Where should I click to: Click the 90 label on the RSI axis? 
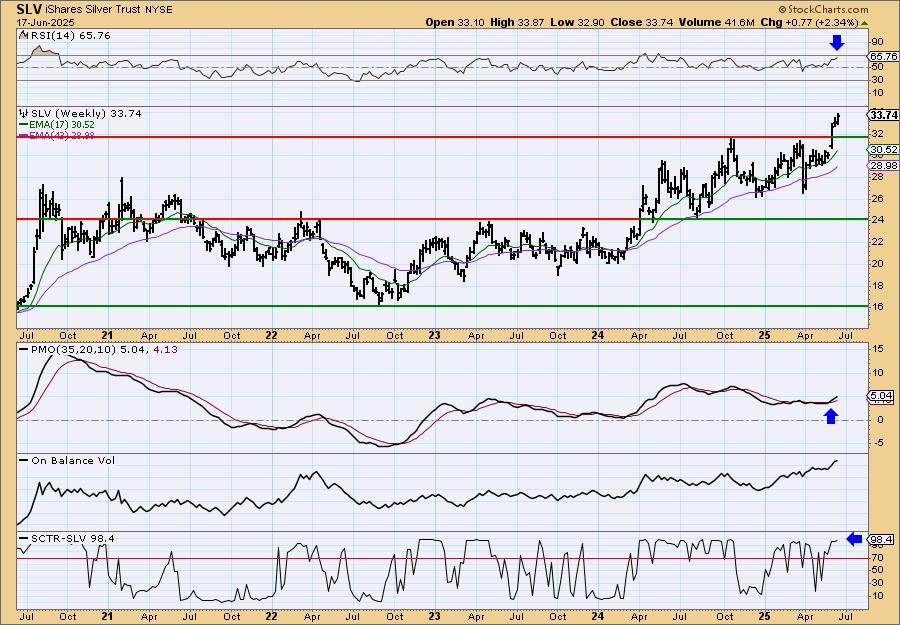(877, 41)
